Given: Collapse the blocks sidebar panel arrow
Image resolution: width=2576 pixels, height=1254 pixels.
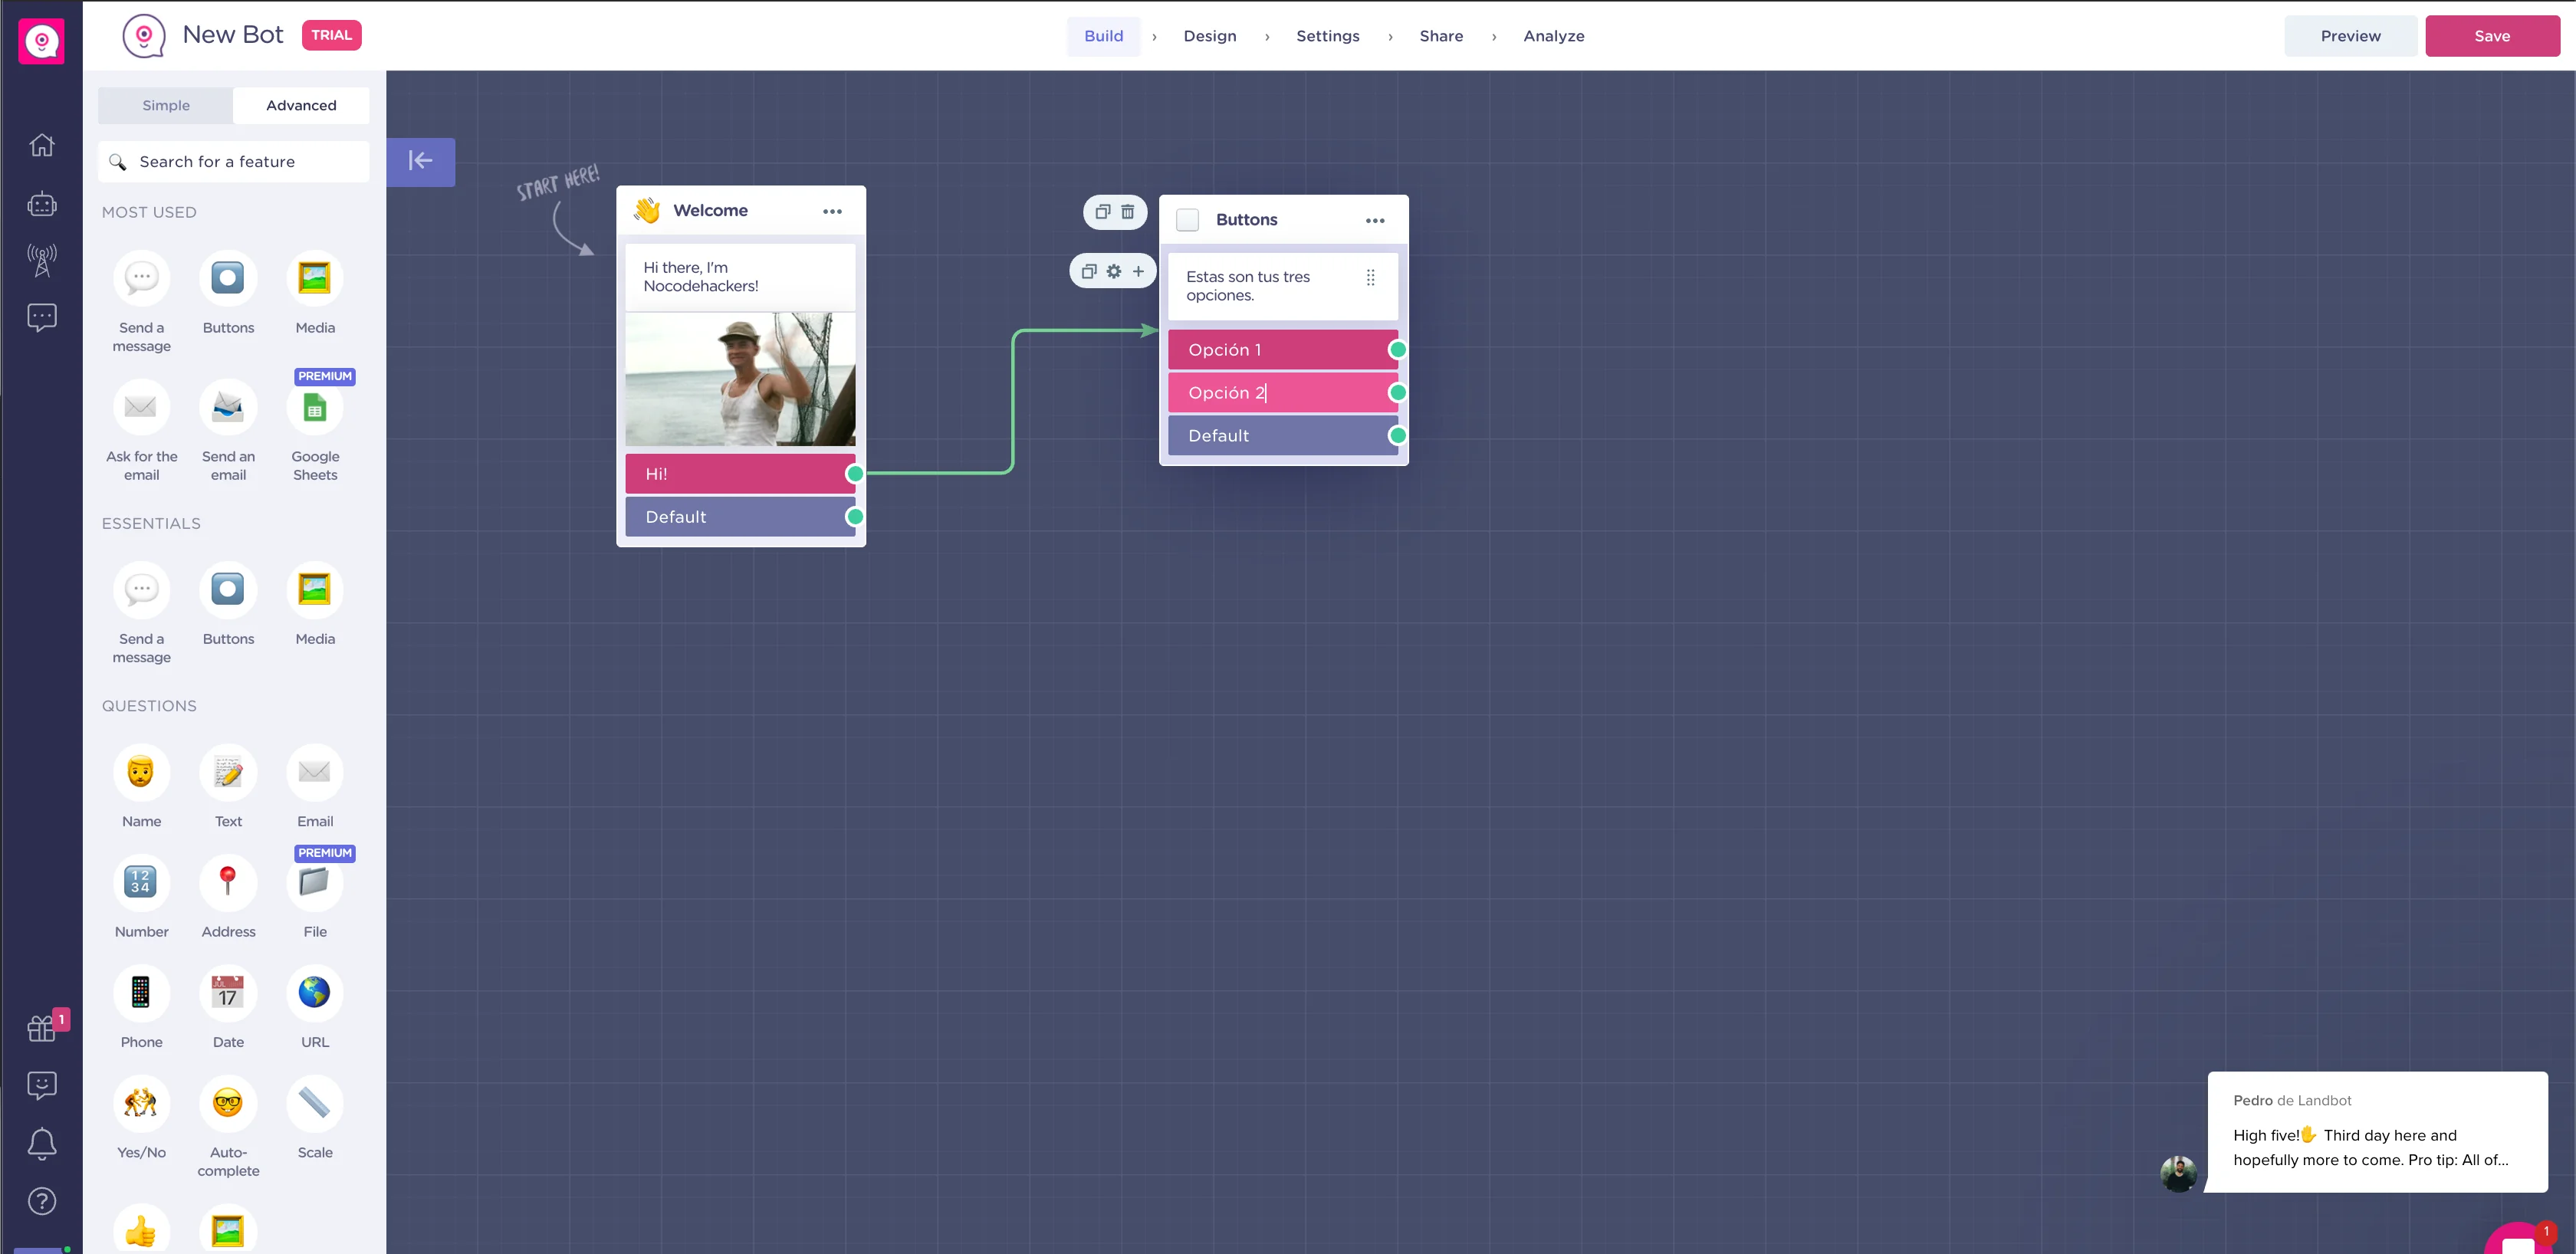Looking at the screenshot, I should (x=420, y=161).
